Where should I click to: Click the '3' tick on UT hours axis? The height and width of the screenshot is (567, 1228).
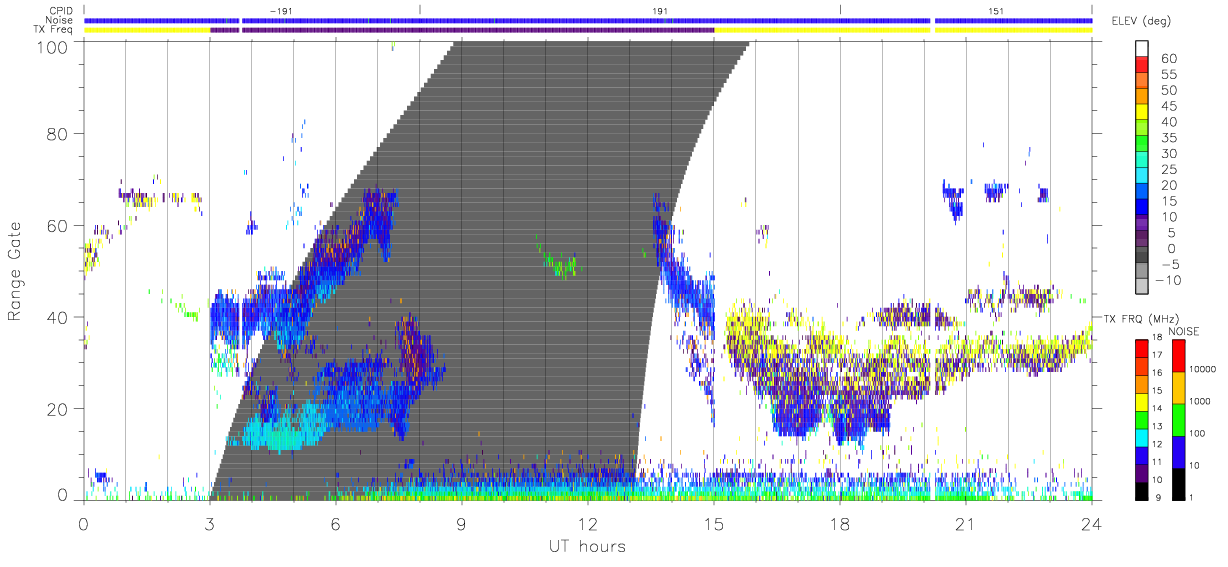(209, 522)
